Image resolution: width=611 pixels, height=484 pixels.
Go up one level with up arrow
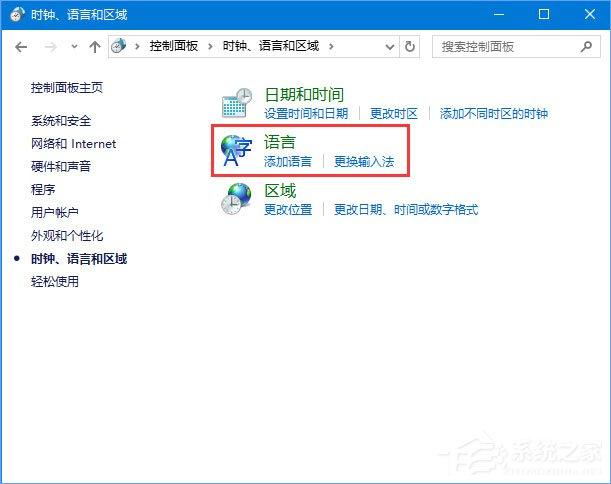click(95, 47)
